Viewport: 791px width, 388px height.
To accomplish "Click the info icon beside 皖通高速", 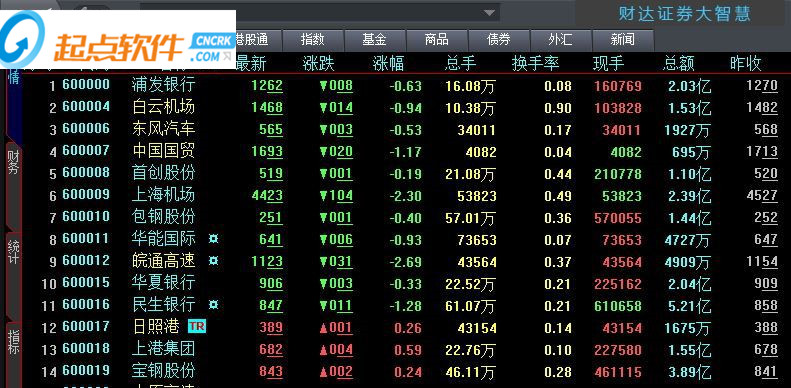I will 214,261.
